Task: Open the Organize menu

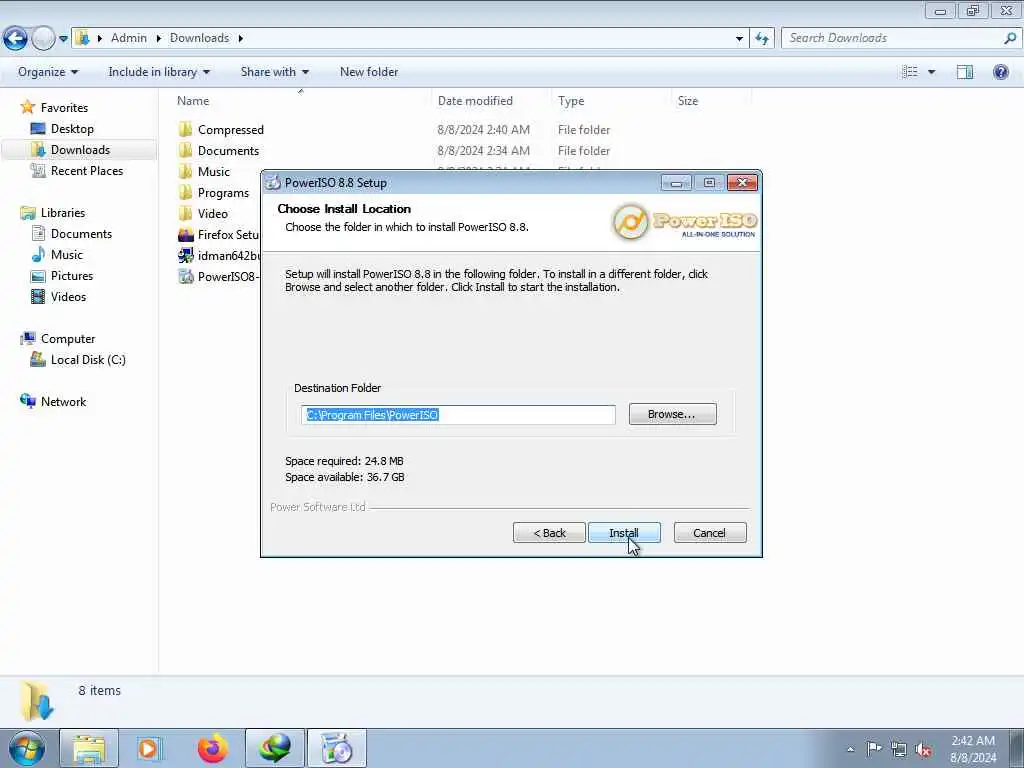Action: [x=48, y=72]
